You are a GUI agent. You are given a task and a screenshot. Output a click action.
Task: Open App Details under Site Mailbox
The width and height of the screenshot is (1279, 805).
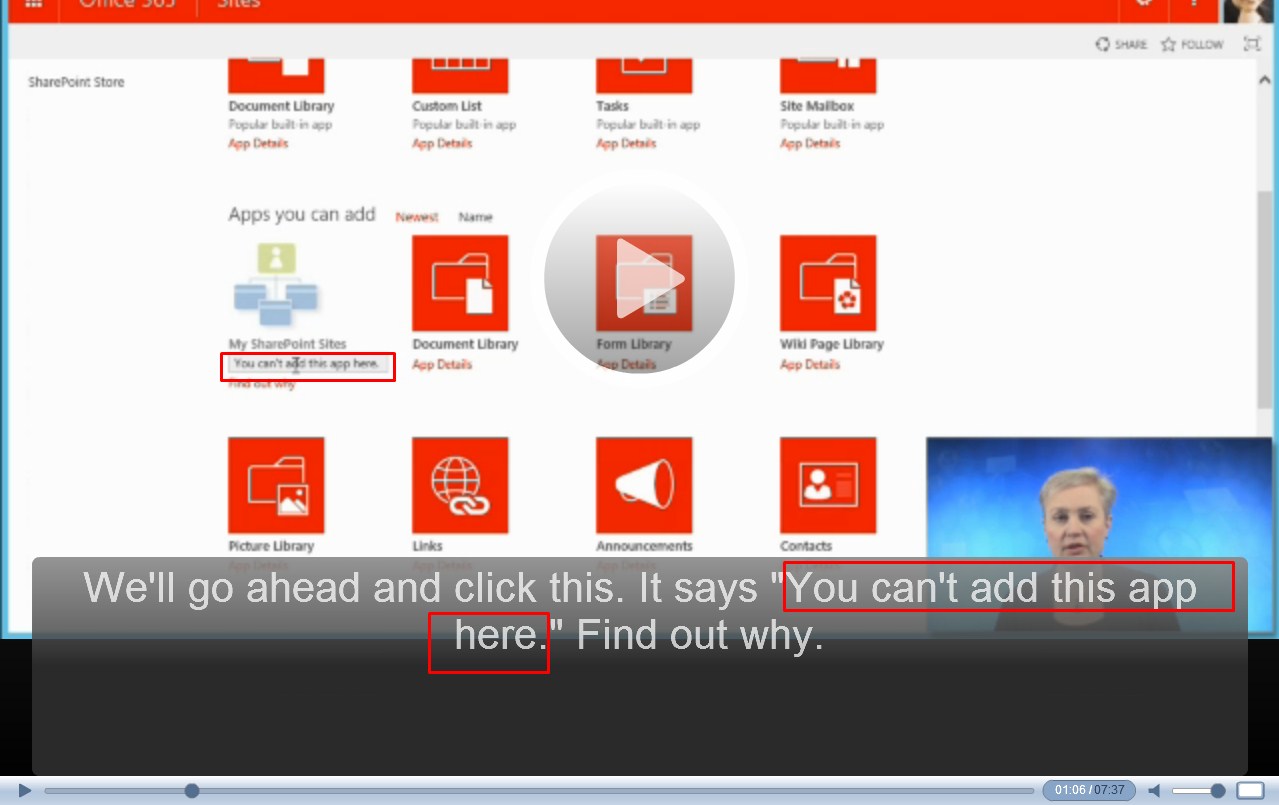click(810, 144)
